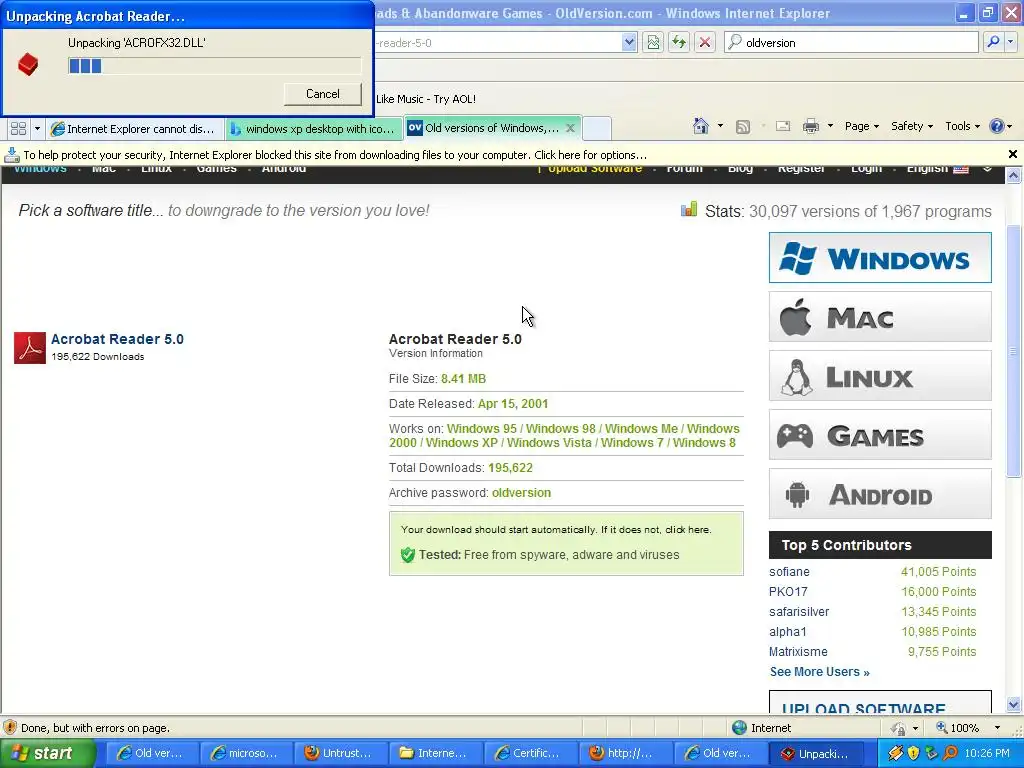1024x768 pixels.
Task: Open the Help question mark icon
Action: (997, 126)
